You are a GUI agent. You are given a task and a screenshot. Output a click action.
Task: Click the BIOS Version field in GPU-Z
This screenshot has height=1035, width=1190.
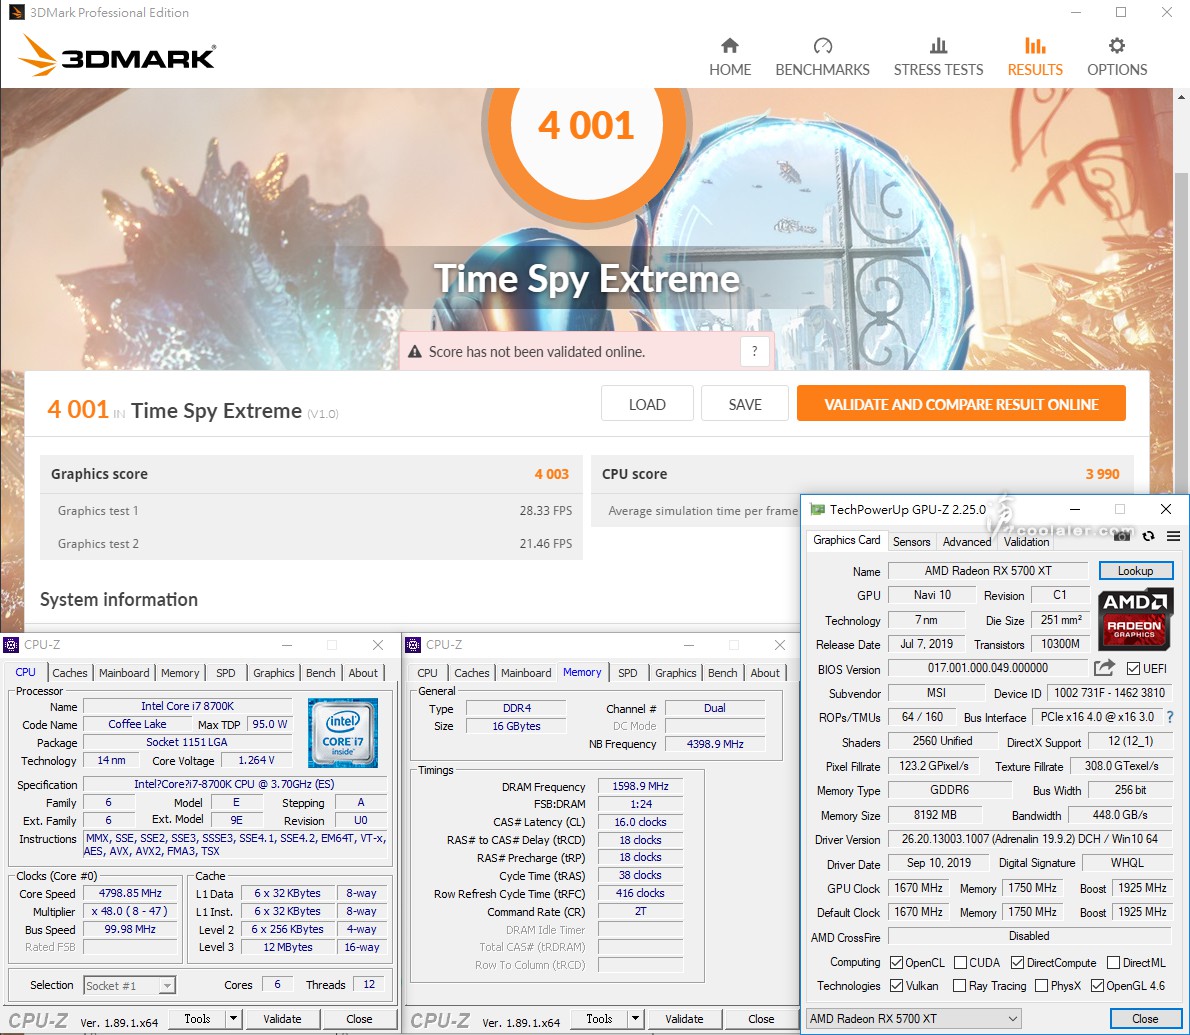tap(987, 668)
